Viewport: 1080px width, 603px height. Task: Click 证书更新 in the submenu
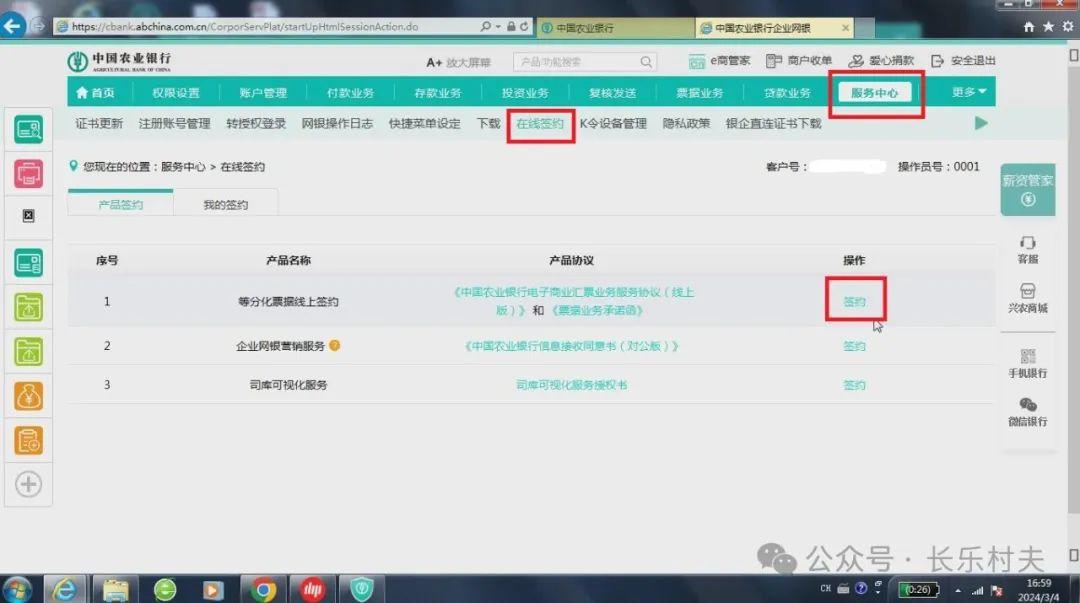[x=98, y=123]
